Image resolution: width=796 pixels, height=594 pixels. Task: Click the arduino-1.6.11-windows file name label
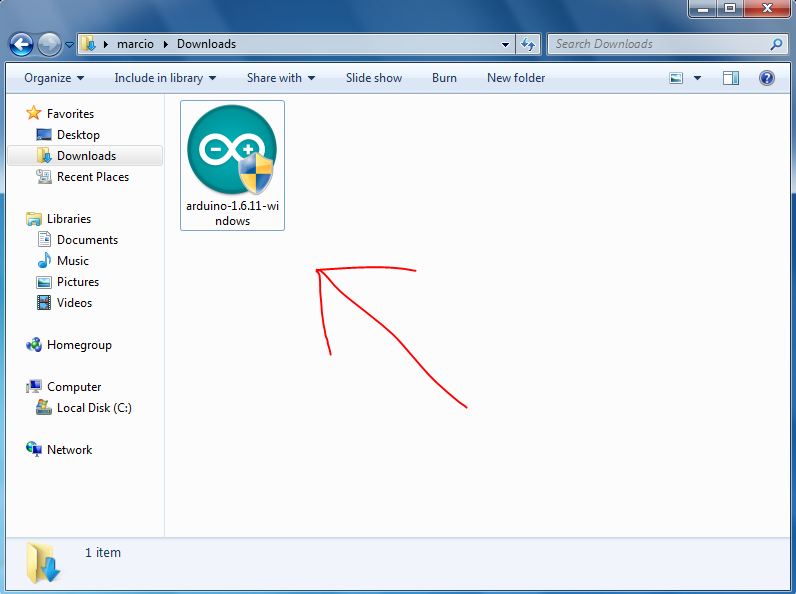tap(232, 213)
